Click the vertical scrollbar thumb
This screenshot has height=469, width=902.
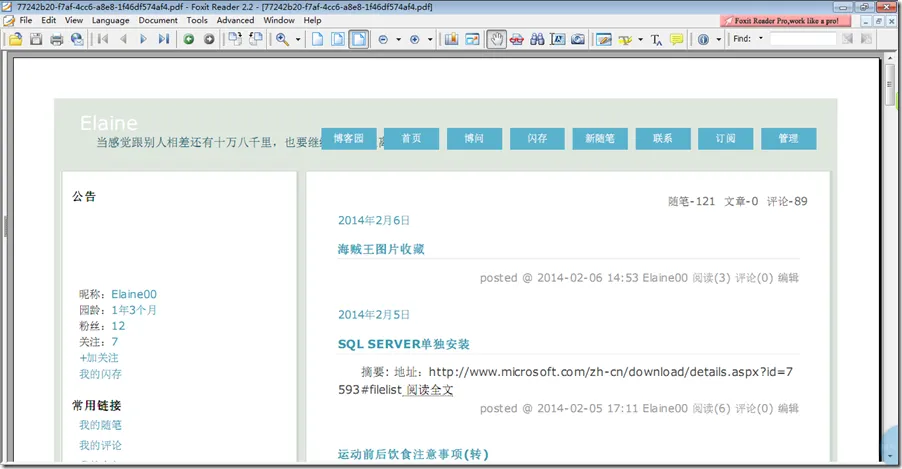click(890, 83)
